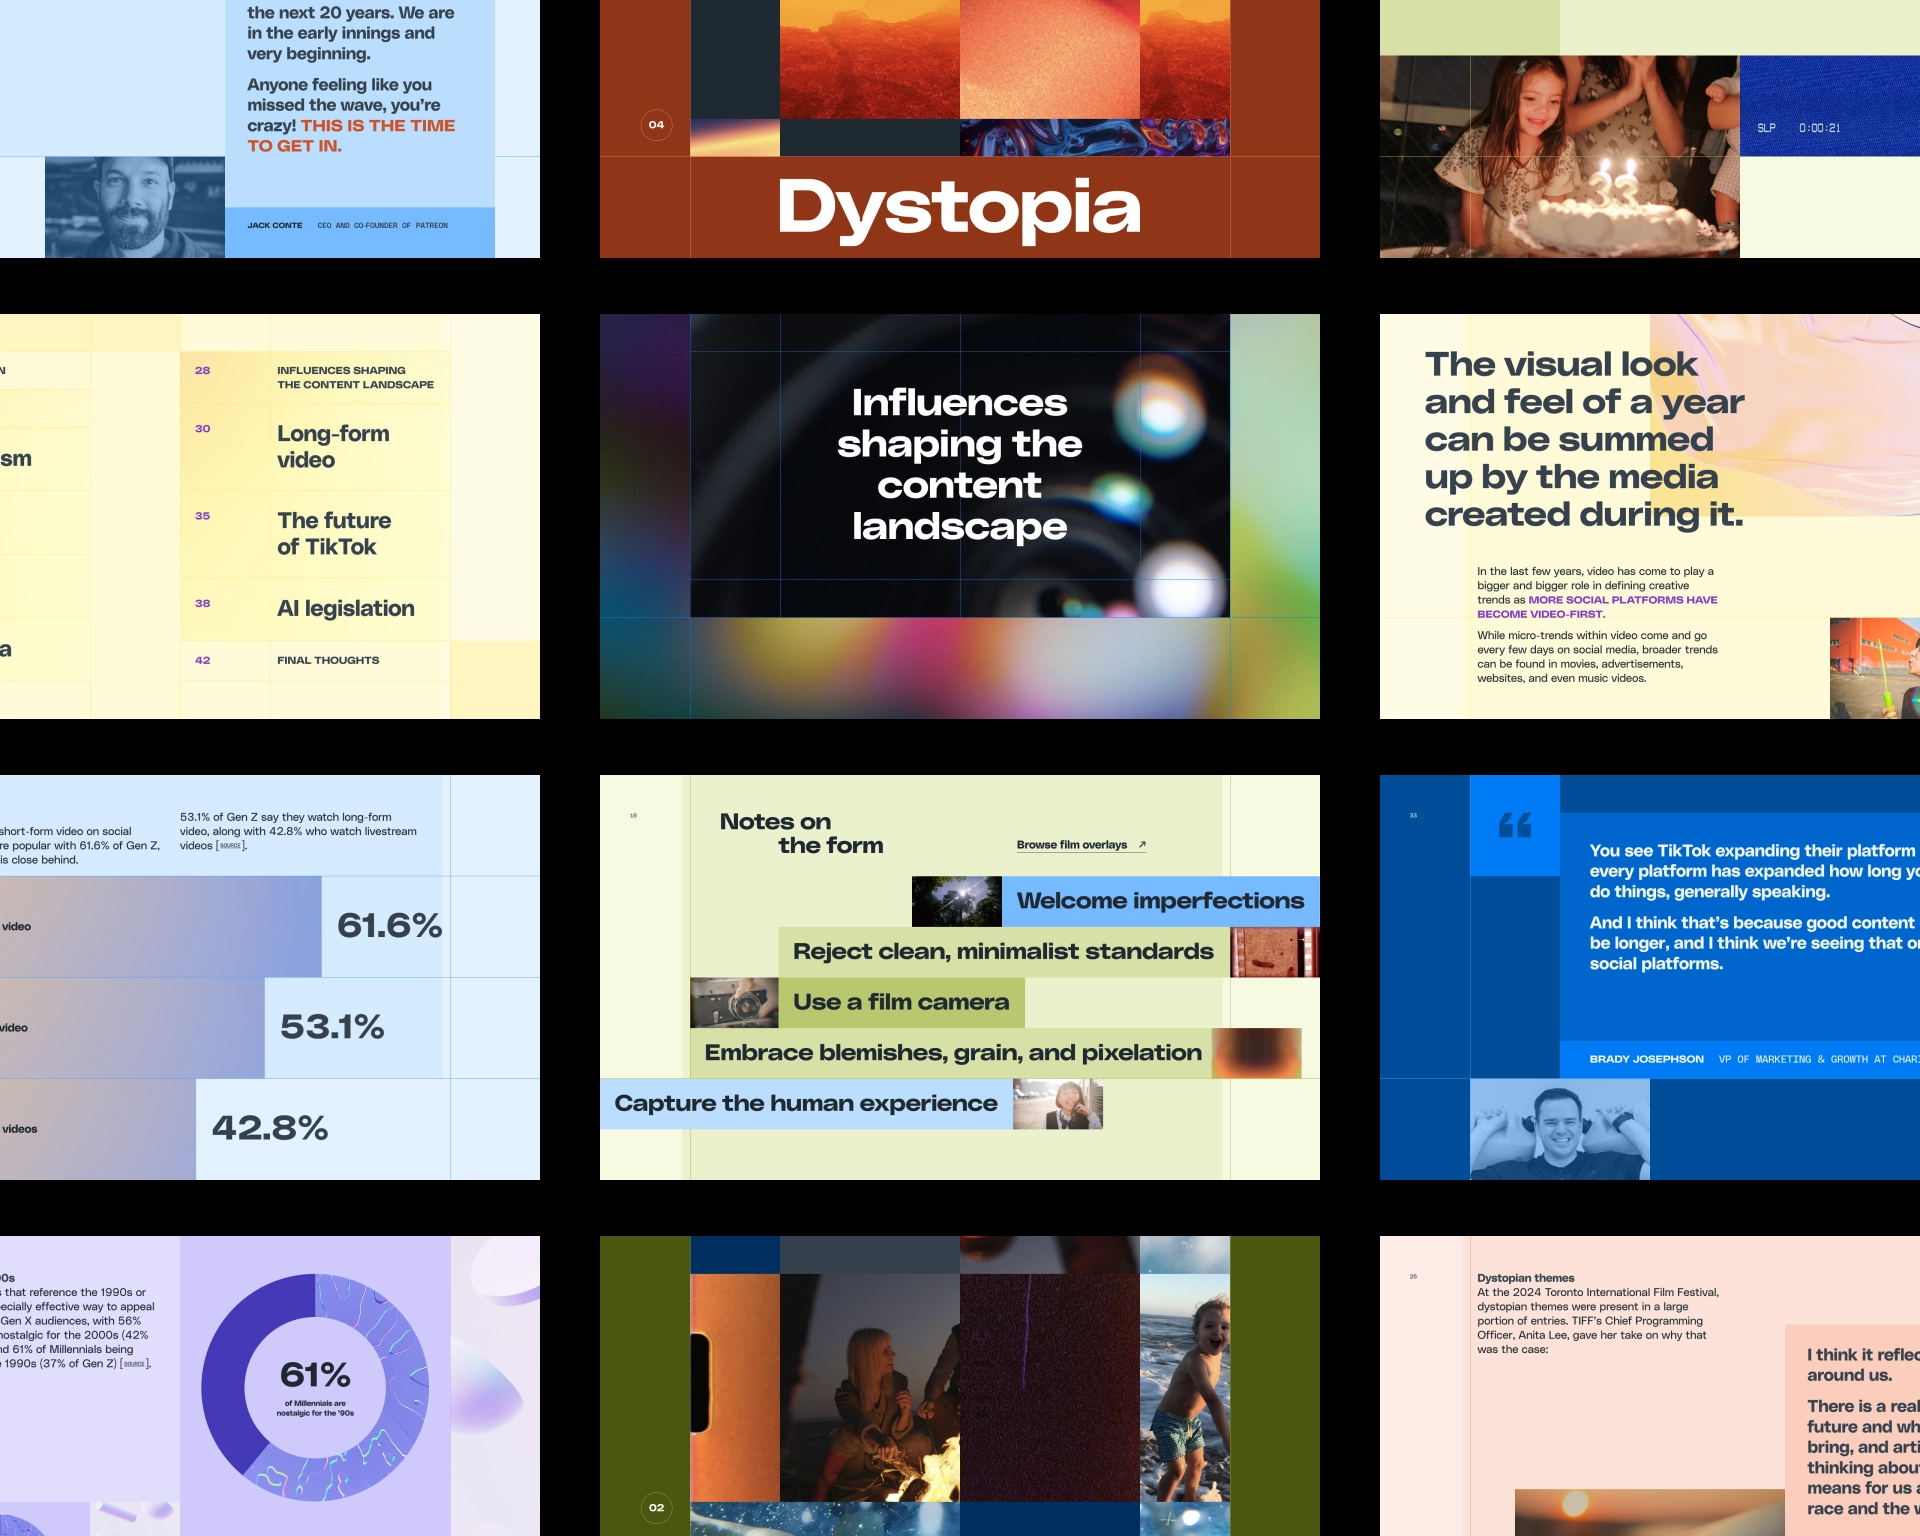Click 'Use a film camera' label

901,1003
